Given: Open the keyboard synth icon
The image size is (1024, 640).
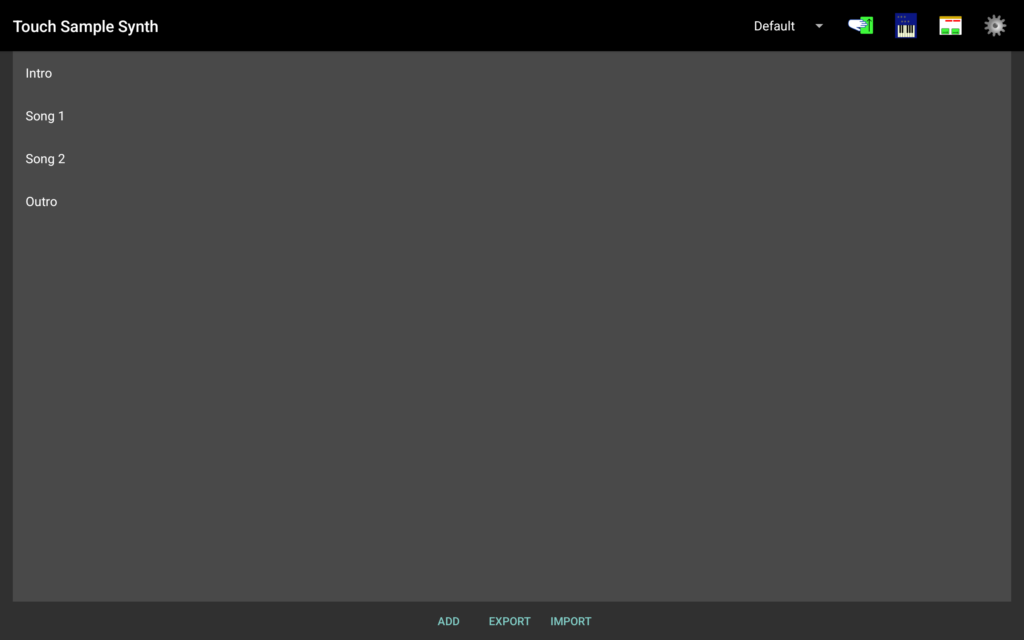Looking at the screenshot, I should 906,26.
